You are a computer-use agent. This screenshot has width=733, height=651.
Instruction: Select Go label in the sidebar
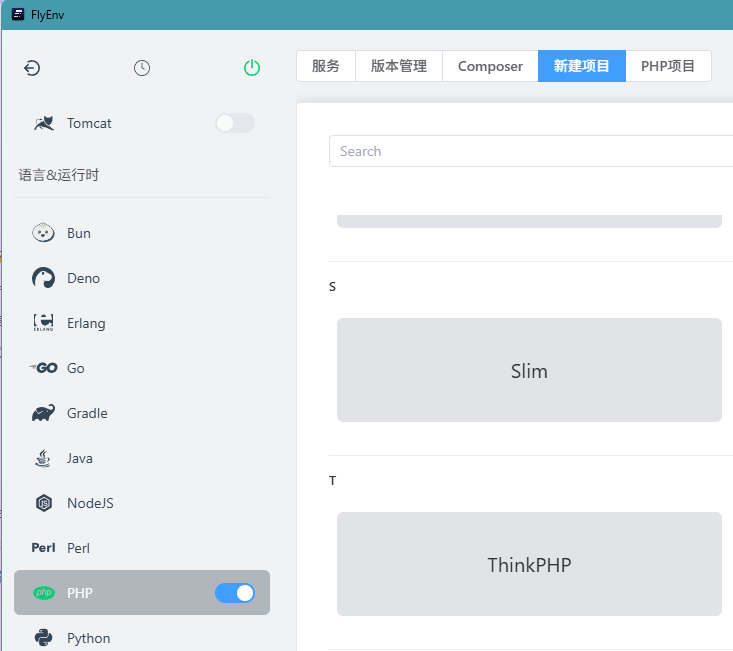click(76, 368)
